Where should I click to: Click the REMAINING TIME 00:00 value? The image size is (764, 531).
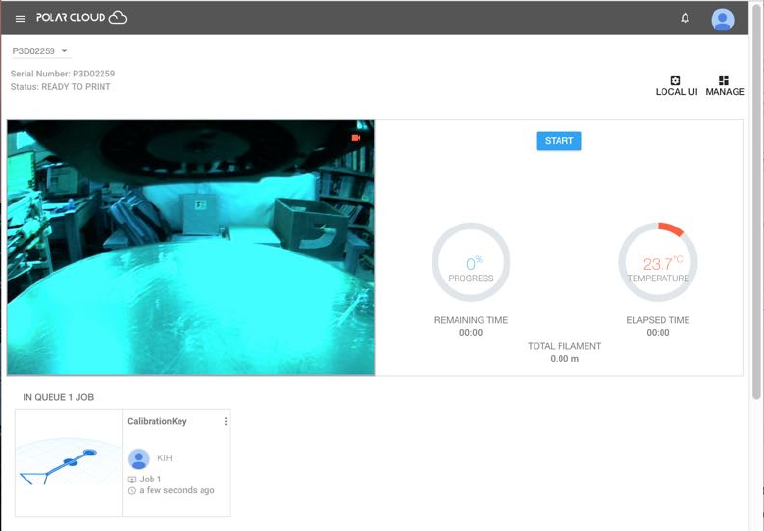[471, 333]
